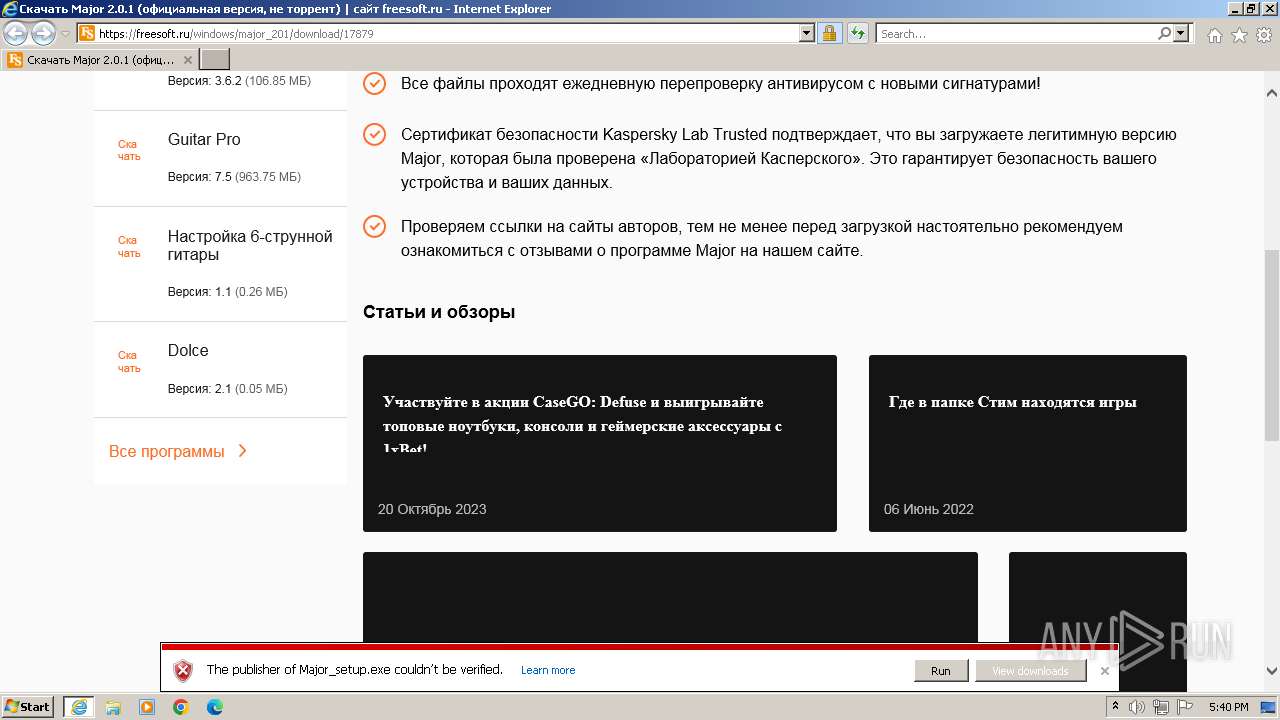Dismiss the download notification bar
The height and width of the screenshot is (720, 1280).
click(1104, 670)
